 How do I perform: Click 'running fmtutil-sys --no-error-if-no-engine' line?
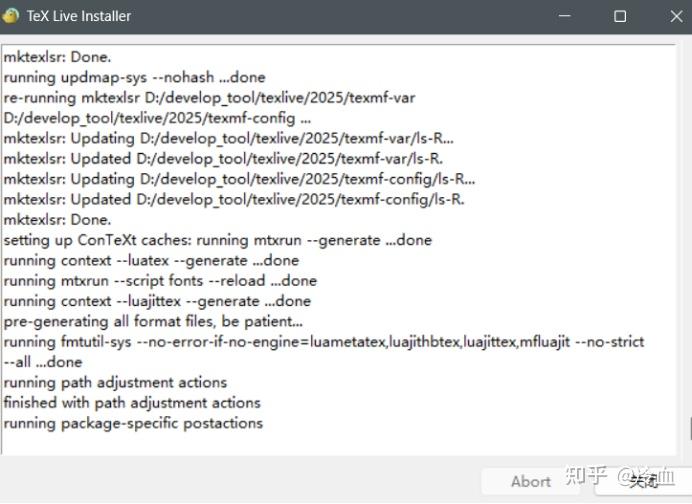tap(324, 342)
